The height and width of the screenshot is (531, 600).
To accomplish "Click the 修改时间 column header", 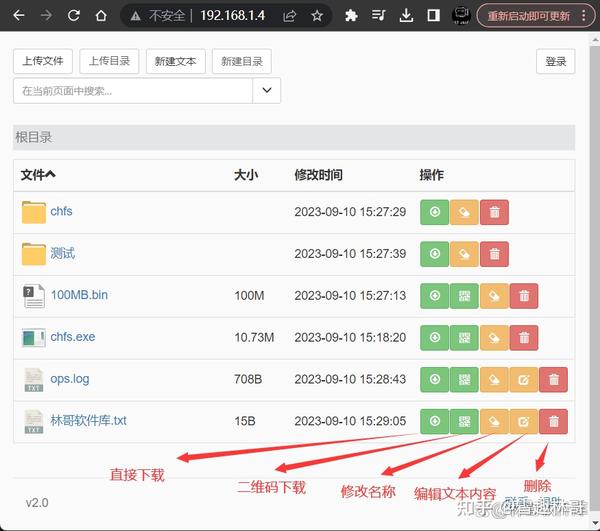I will 318,175.
